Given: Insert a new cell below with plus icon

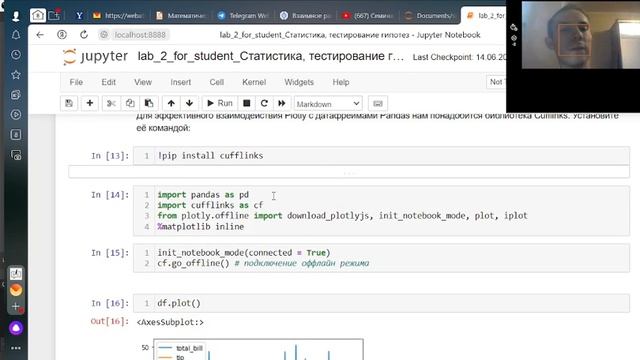Looking at the screenshot, I should tap(89, 103).
